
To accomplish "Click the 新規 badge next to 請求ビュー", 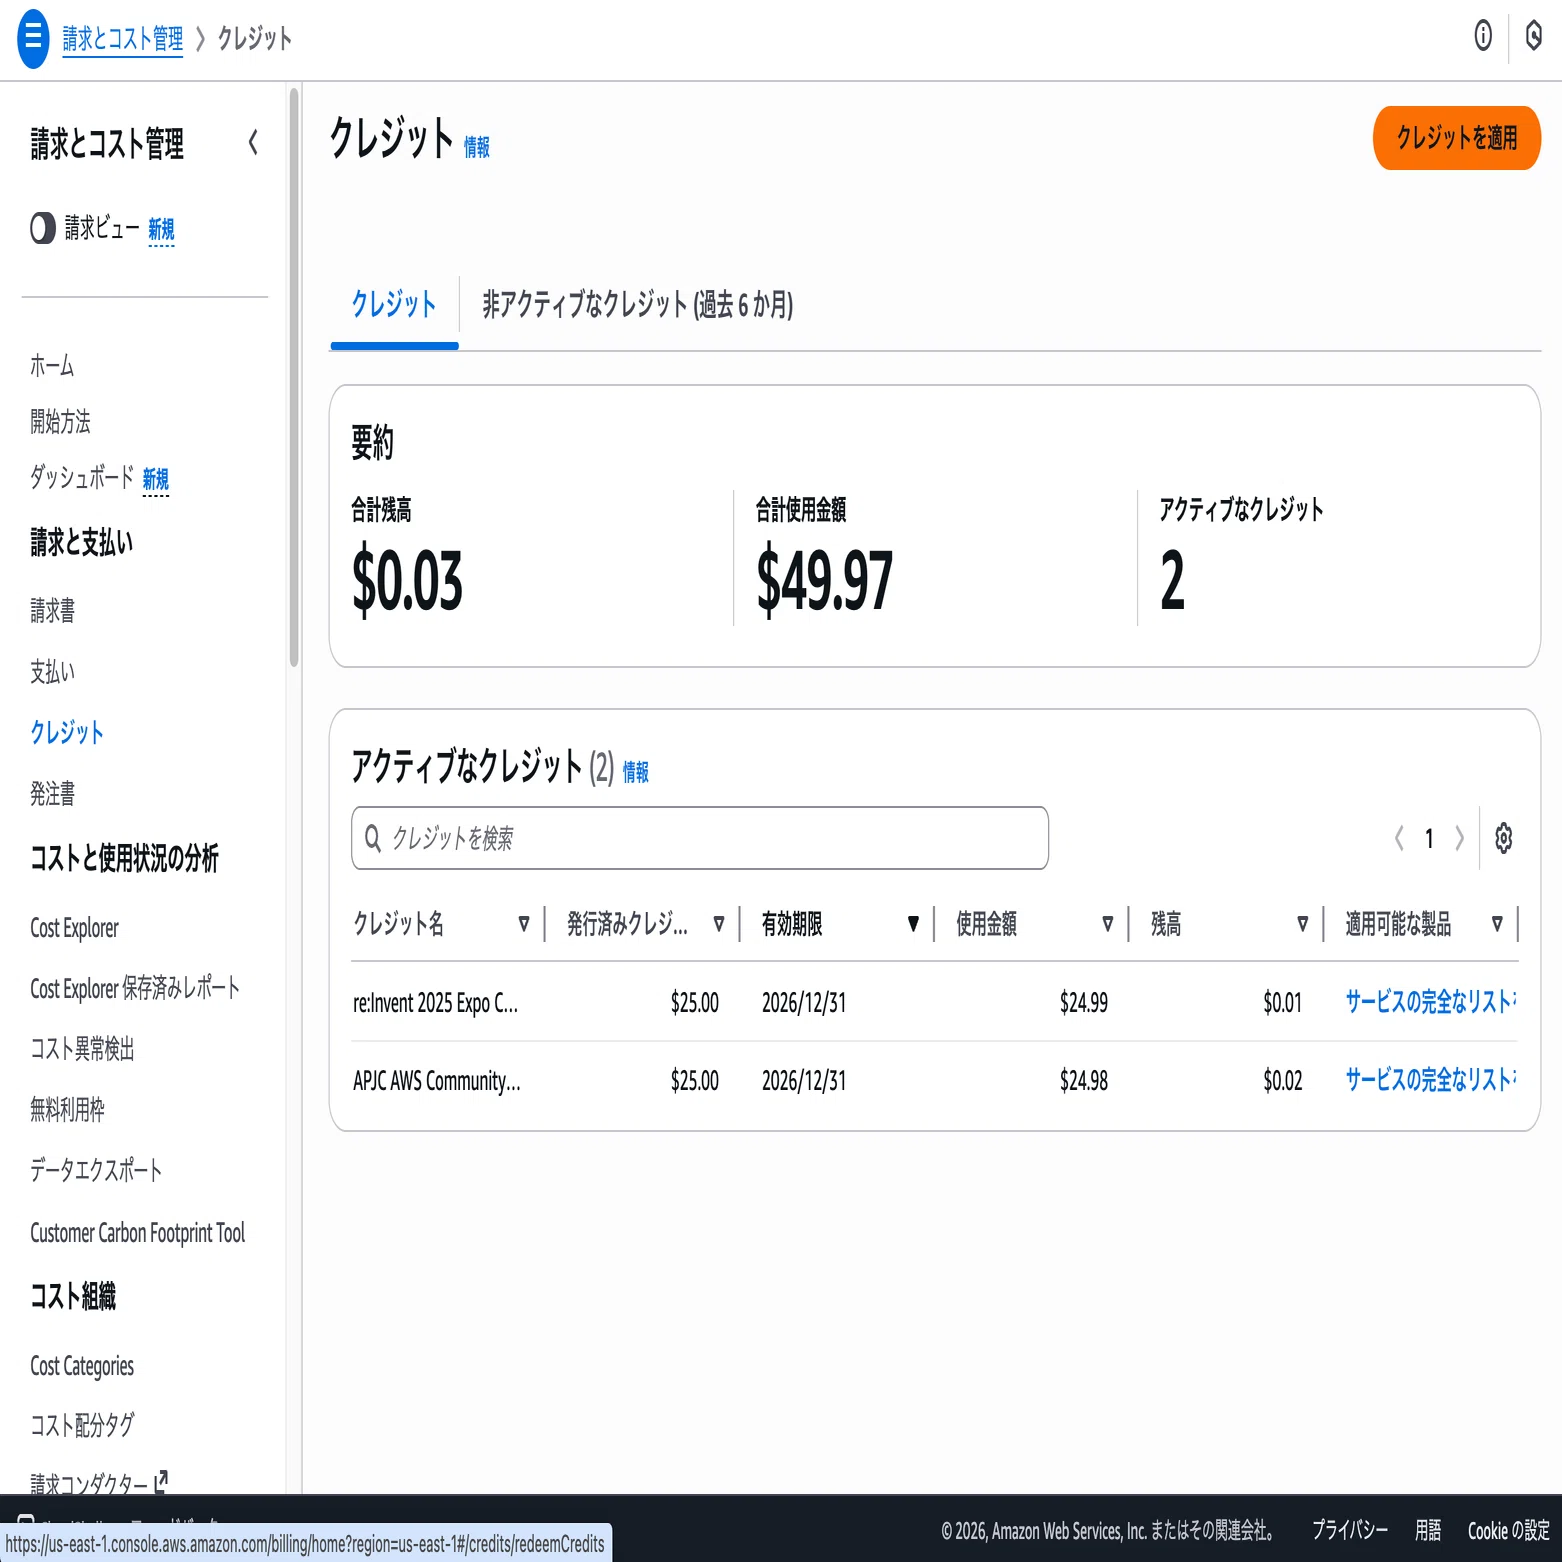I will click(161, 230).
